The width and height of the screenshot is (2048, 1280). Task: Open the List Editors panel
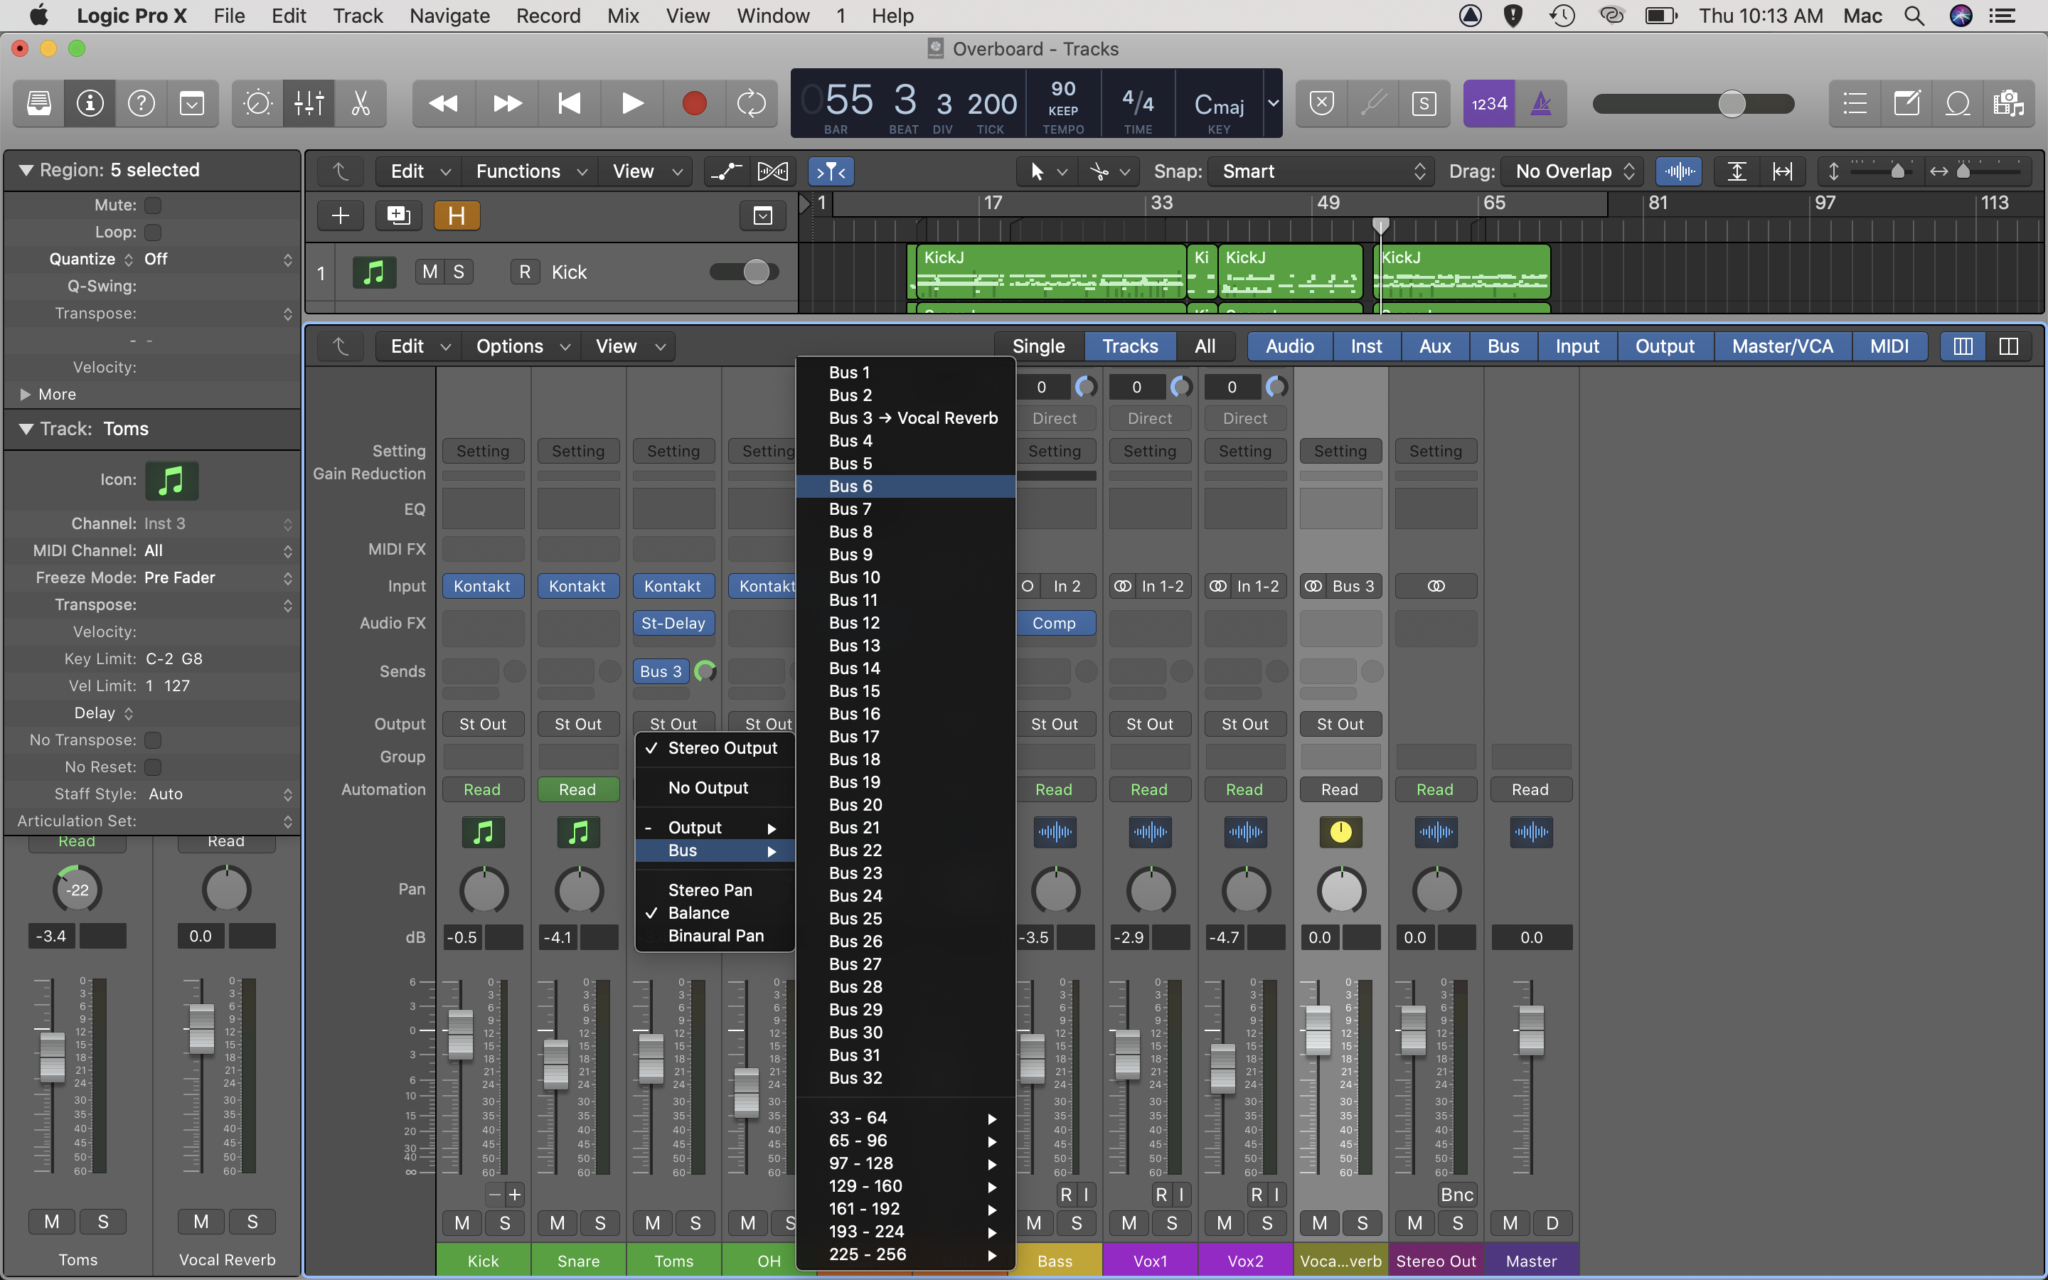coord(1854,103)
